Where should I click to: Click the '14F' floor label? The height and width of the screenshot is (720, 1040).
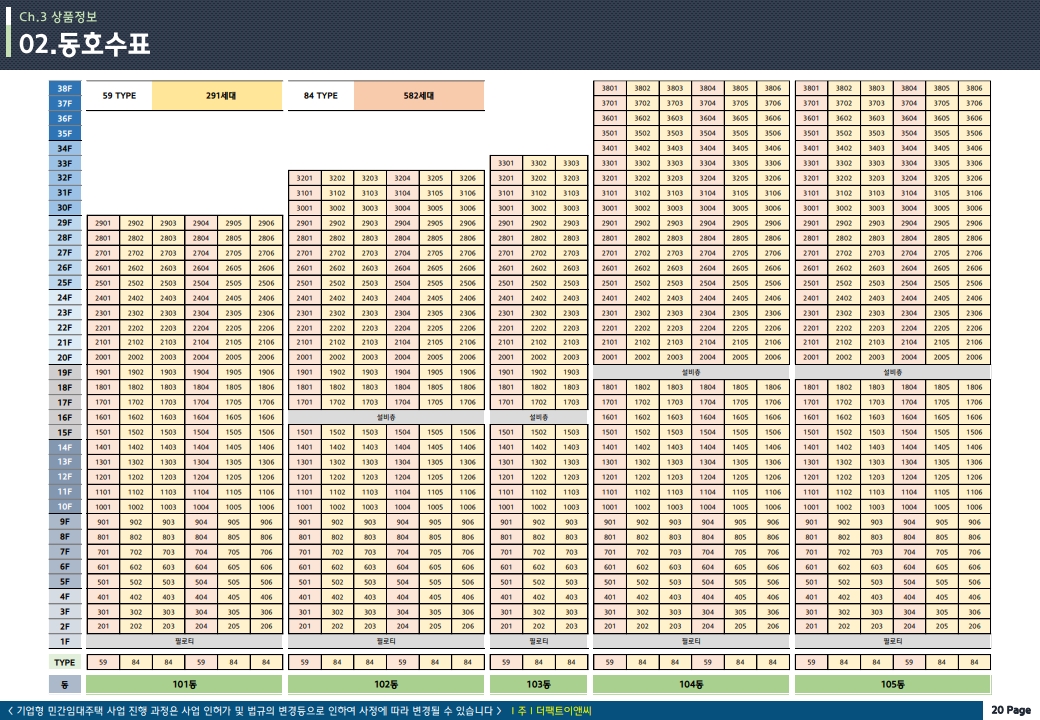point(65,447)
